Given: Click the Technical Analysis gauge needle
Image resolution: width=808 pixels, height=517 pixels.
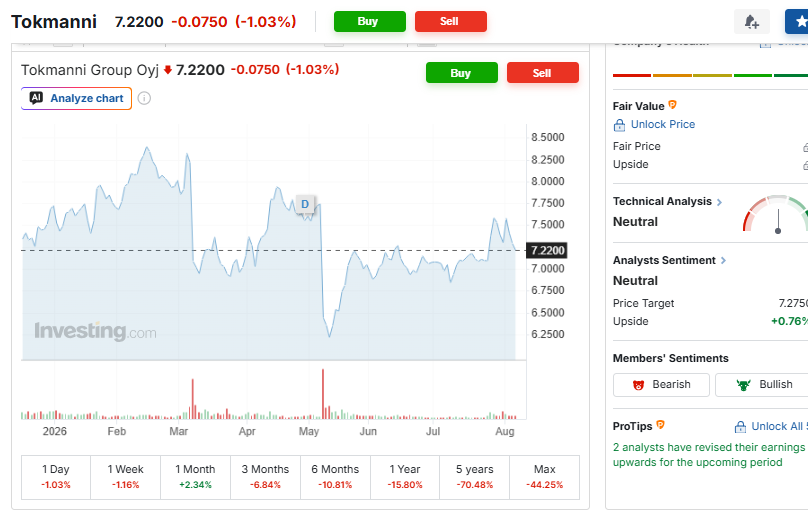Looking at the screenshot, I should 778,222.
